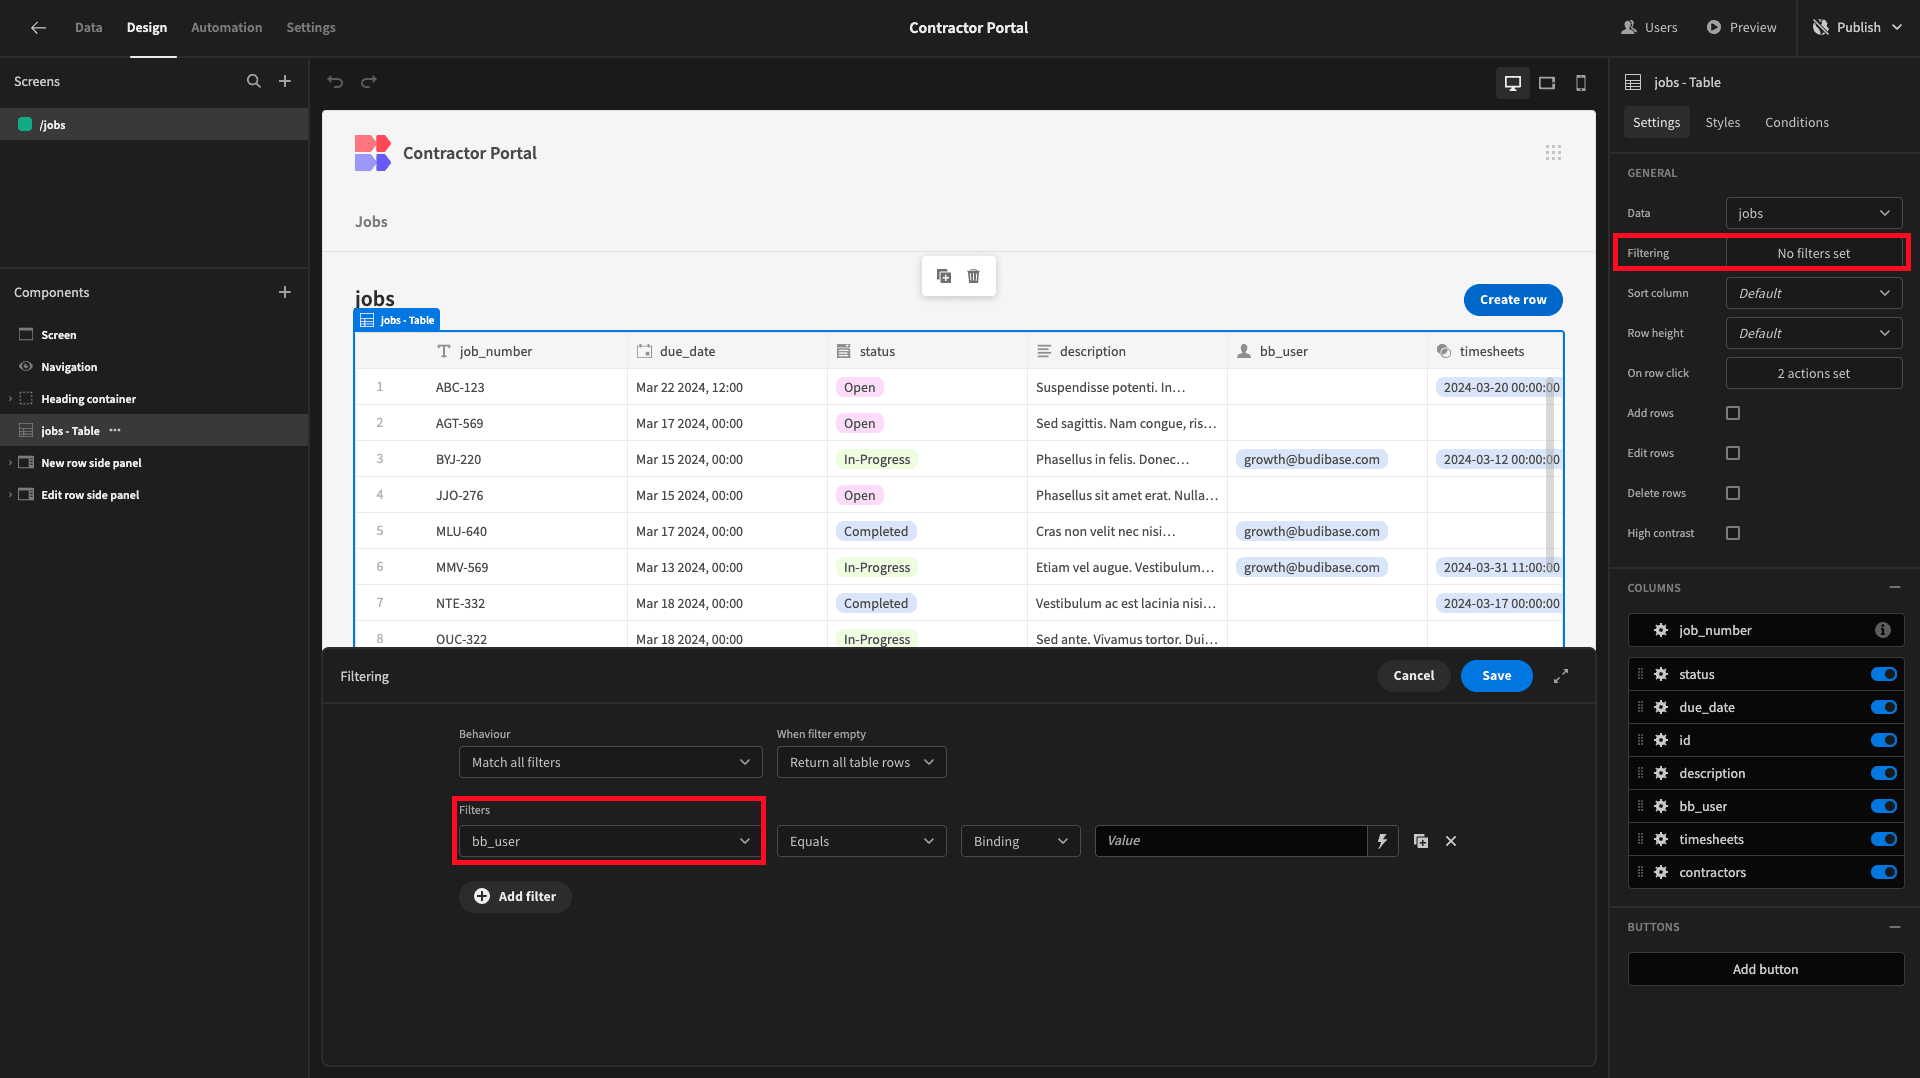
Task: Click the undo arrow icon
Action: tap(335, 82)
